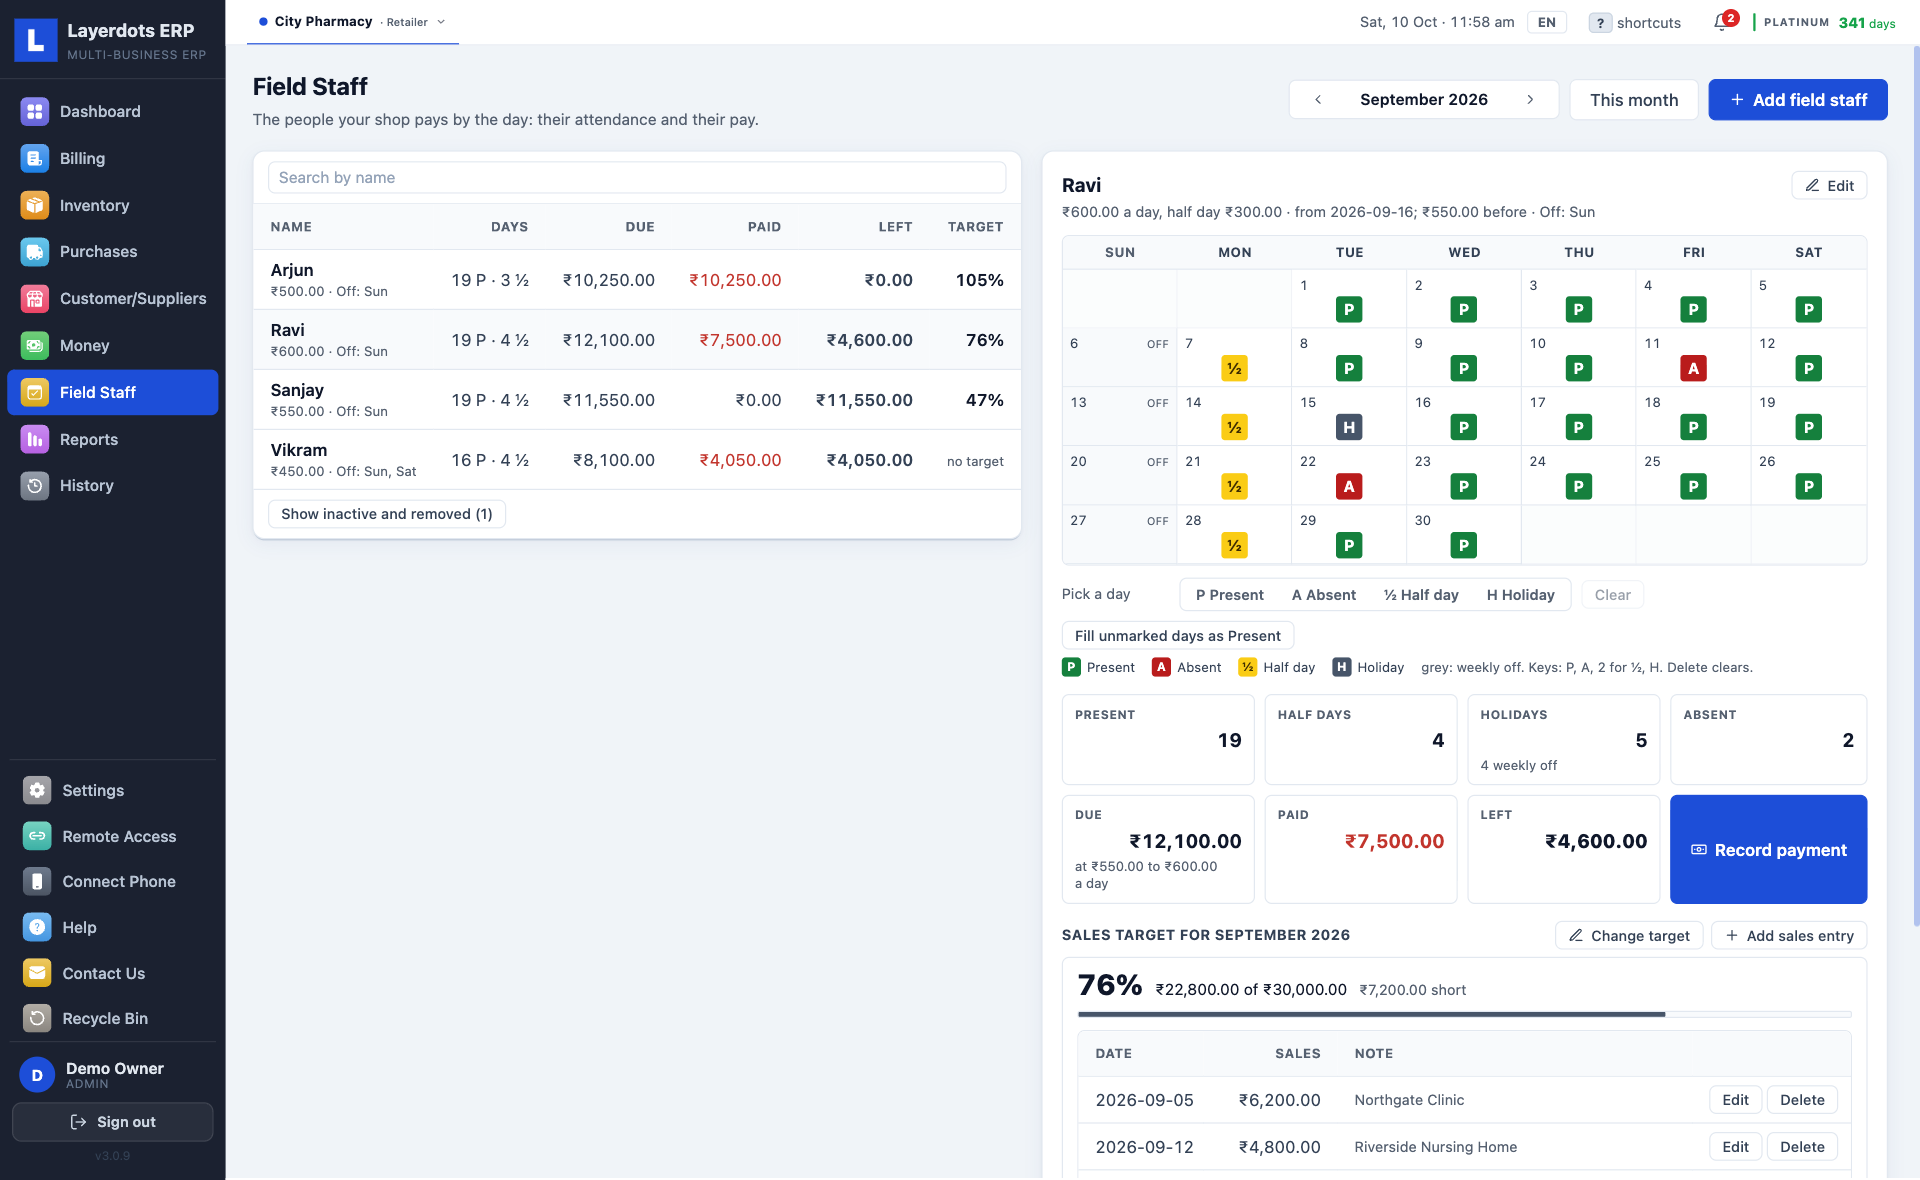Viewport: 1920px width, 1180px height.
Task: Click Change target button
Action: 1629,936
